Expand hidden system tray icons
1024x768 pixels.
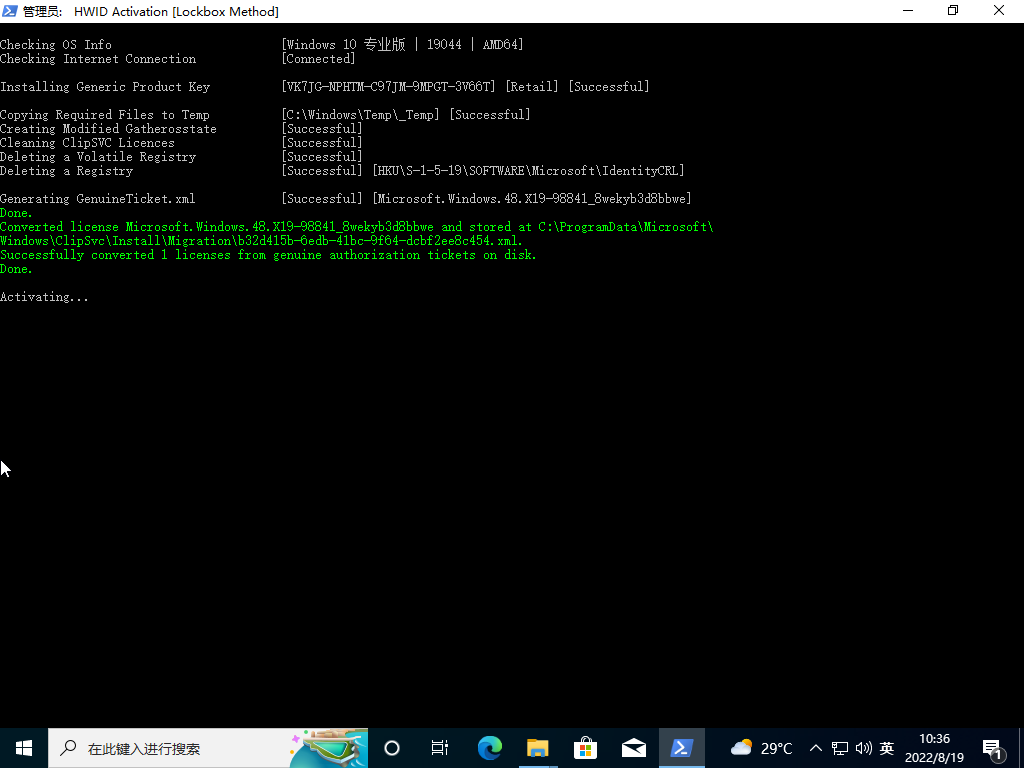tap(815, 747)
